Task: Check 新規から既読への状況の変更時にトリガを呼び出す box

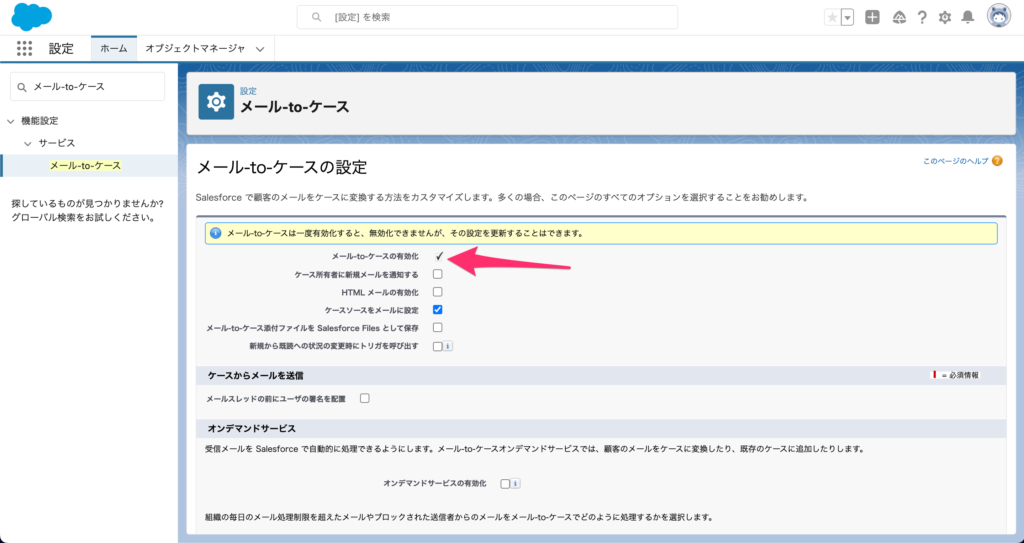Action: point(438,346)
